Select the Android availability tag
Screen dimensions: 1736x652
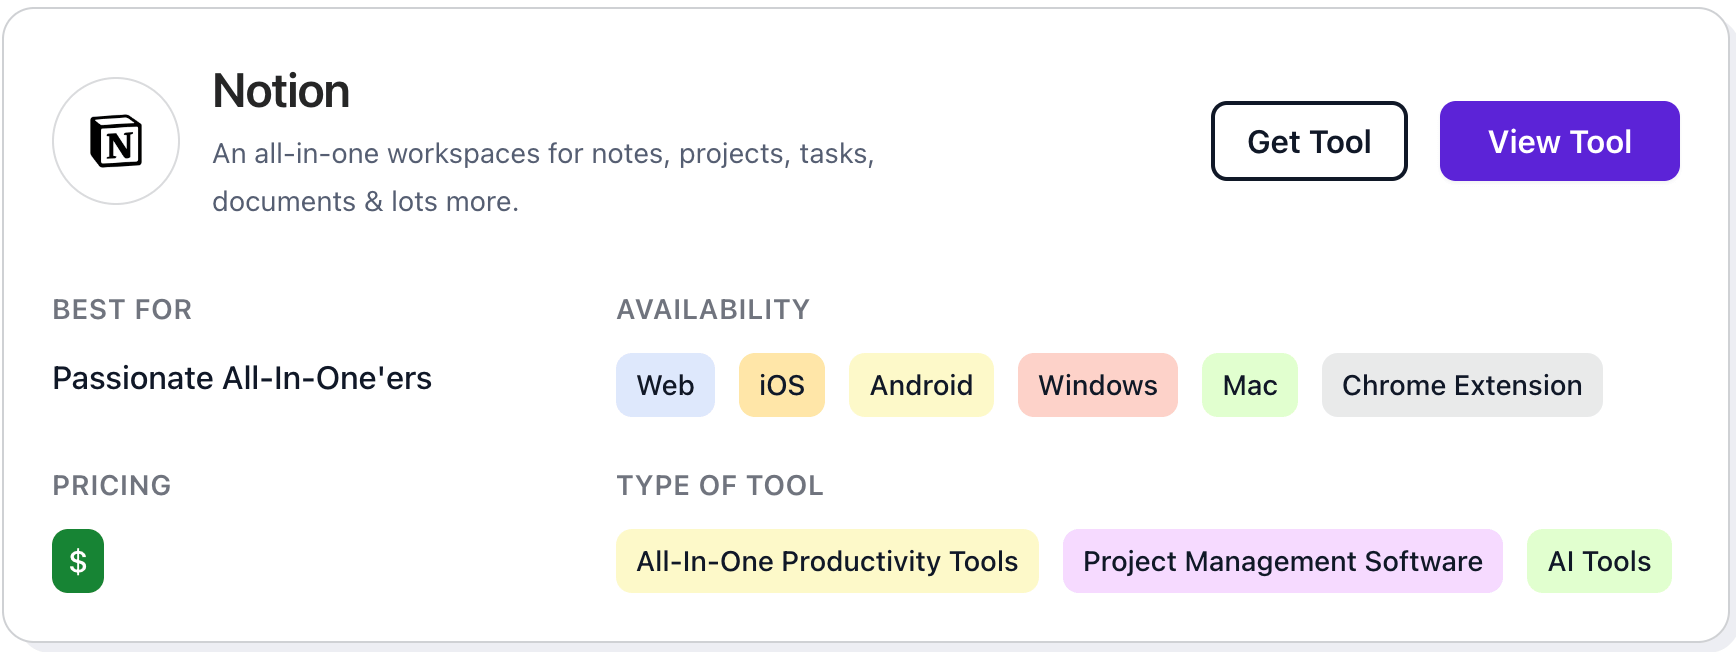(921, 385)
